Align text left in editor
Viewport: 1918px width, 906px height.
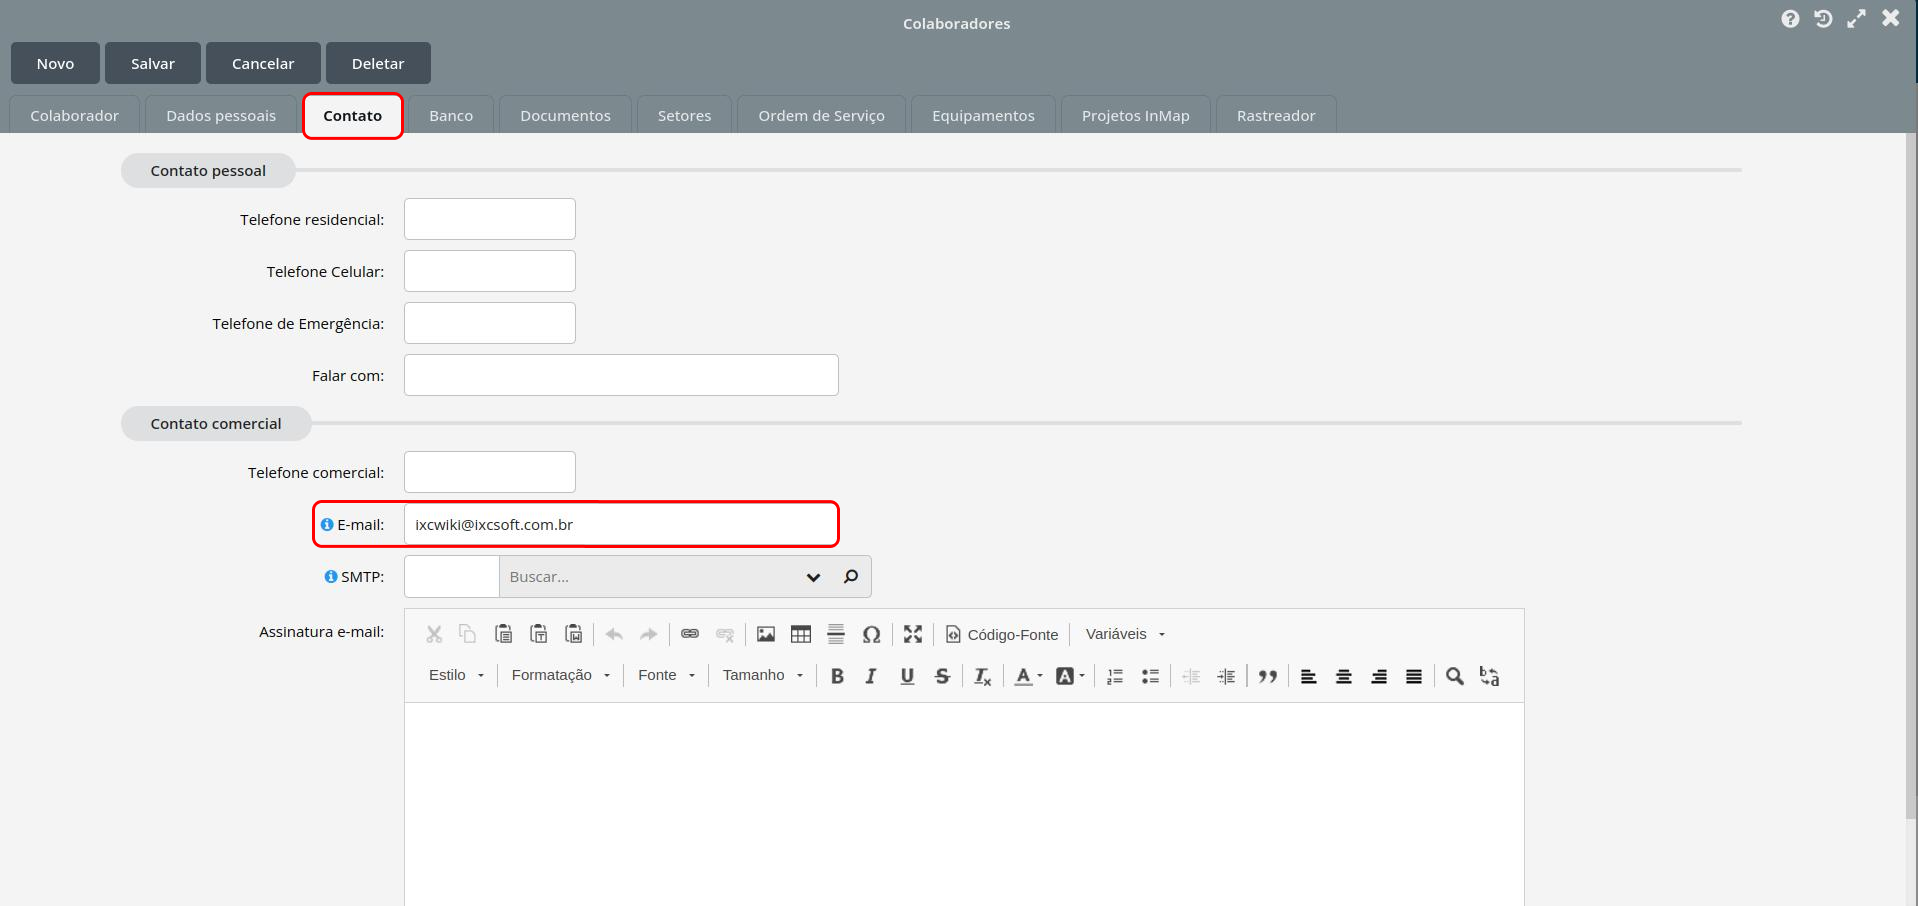pos(1308,676)
